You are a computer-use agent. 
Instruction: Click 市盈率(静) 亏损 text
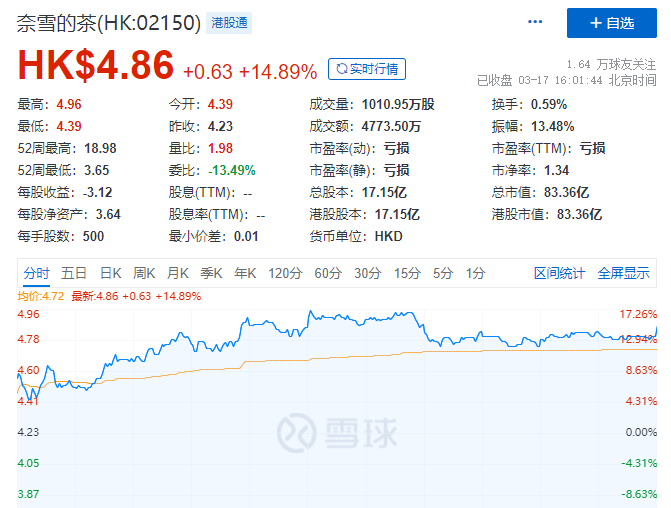(x=396, y=170)
